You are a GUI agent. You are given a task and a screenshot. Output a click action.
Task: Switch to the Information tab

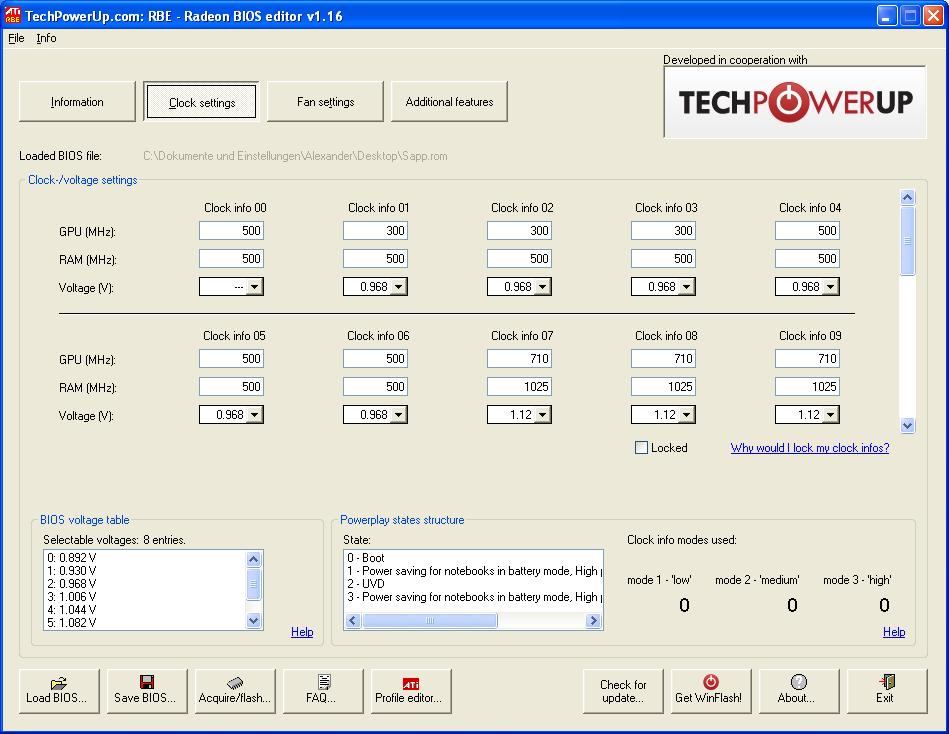tap(77, 102)
